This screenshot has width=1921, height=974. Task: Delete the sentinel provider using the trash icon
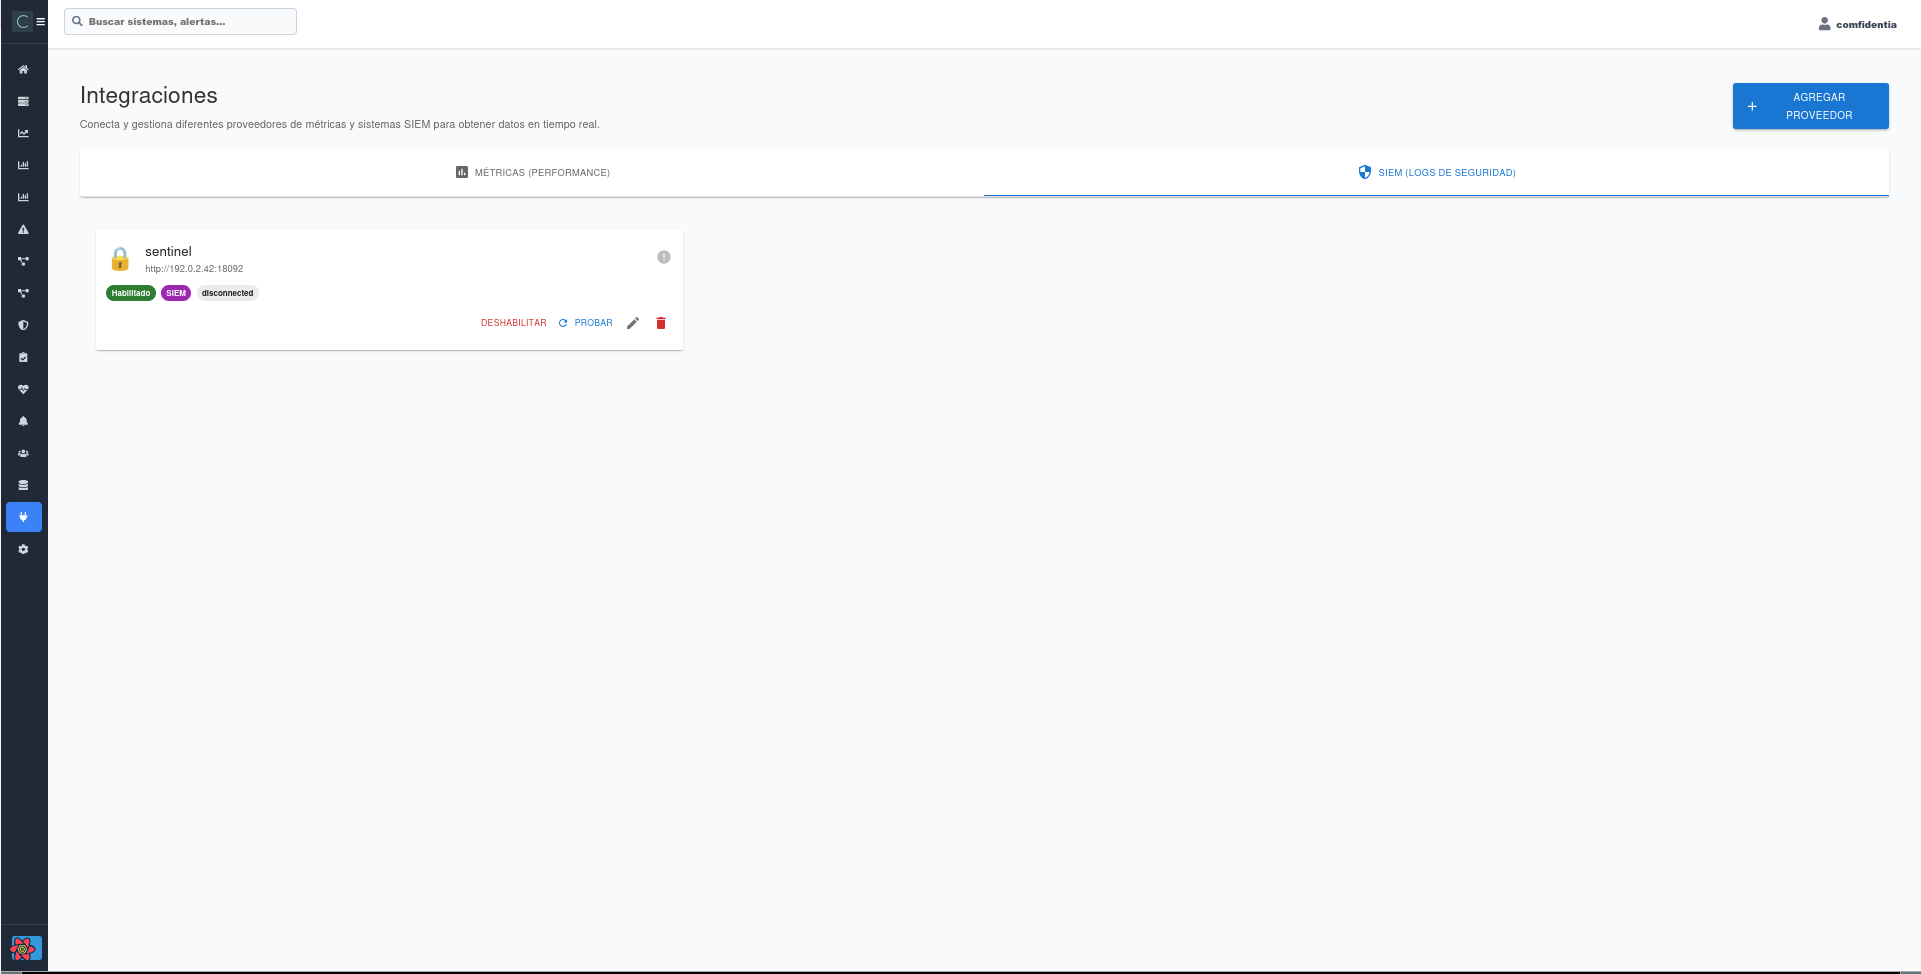point(660,322)
